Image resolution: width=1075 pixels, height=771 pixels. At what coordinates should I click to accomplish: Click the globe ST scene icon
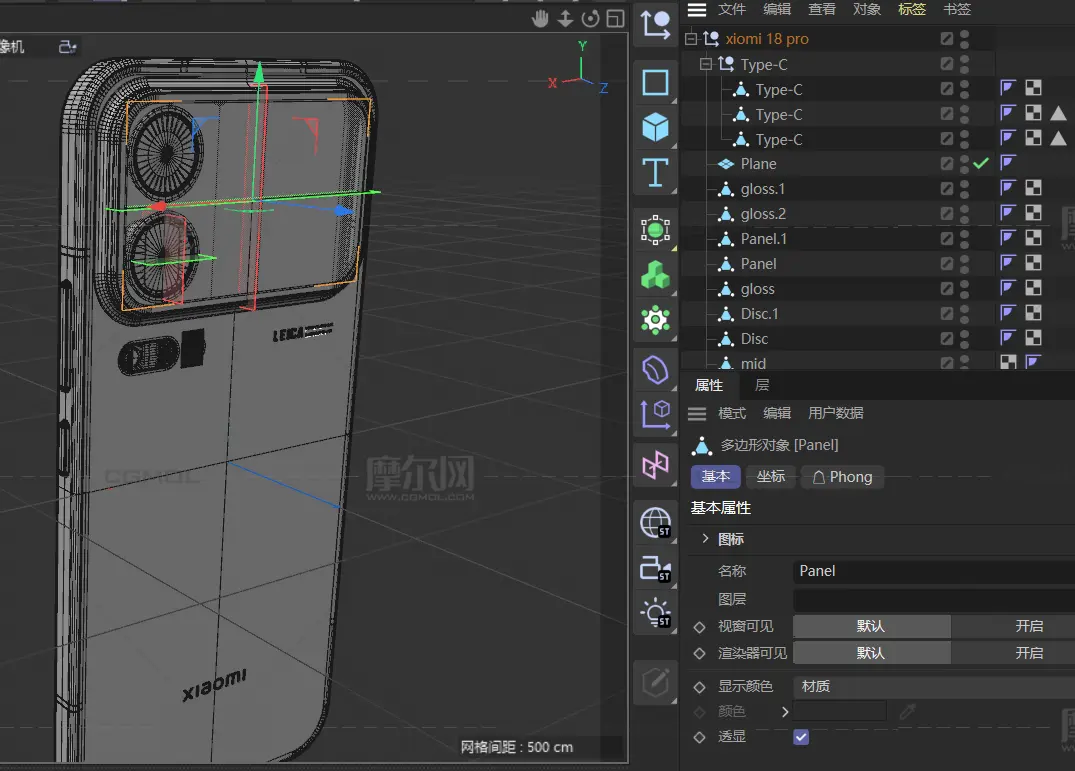655,523
